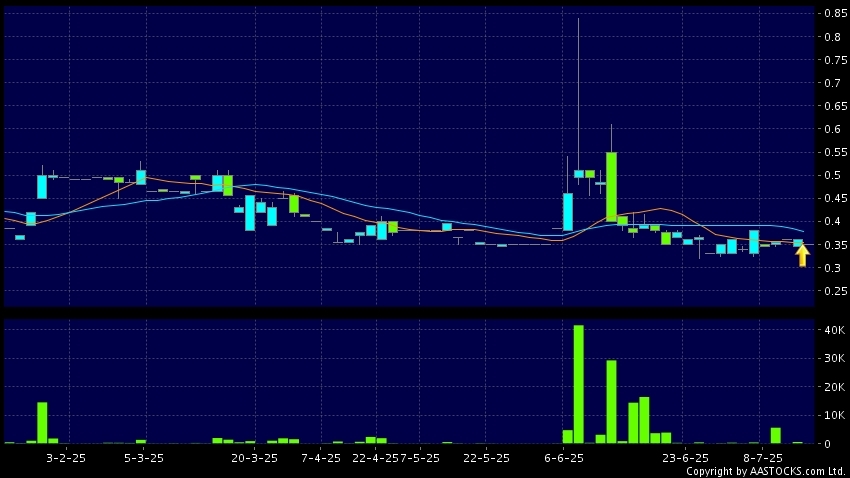Click the 0.7 price axis label
The height and width of the screenshot is (478, 850).
833,83
